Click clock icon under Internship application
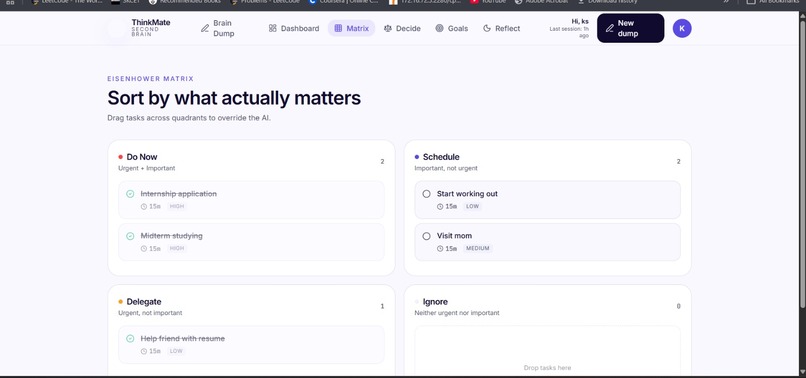806x378 pixels. tap(144, 206)
